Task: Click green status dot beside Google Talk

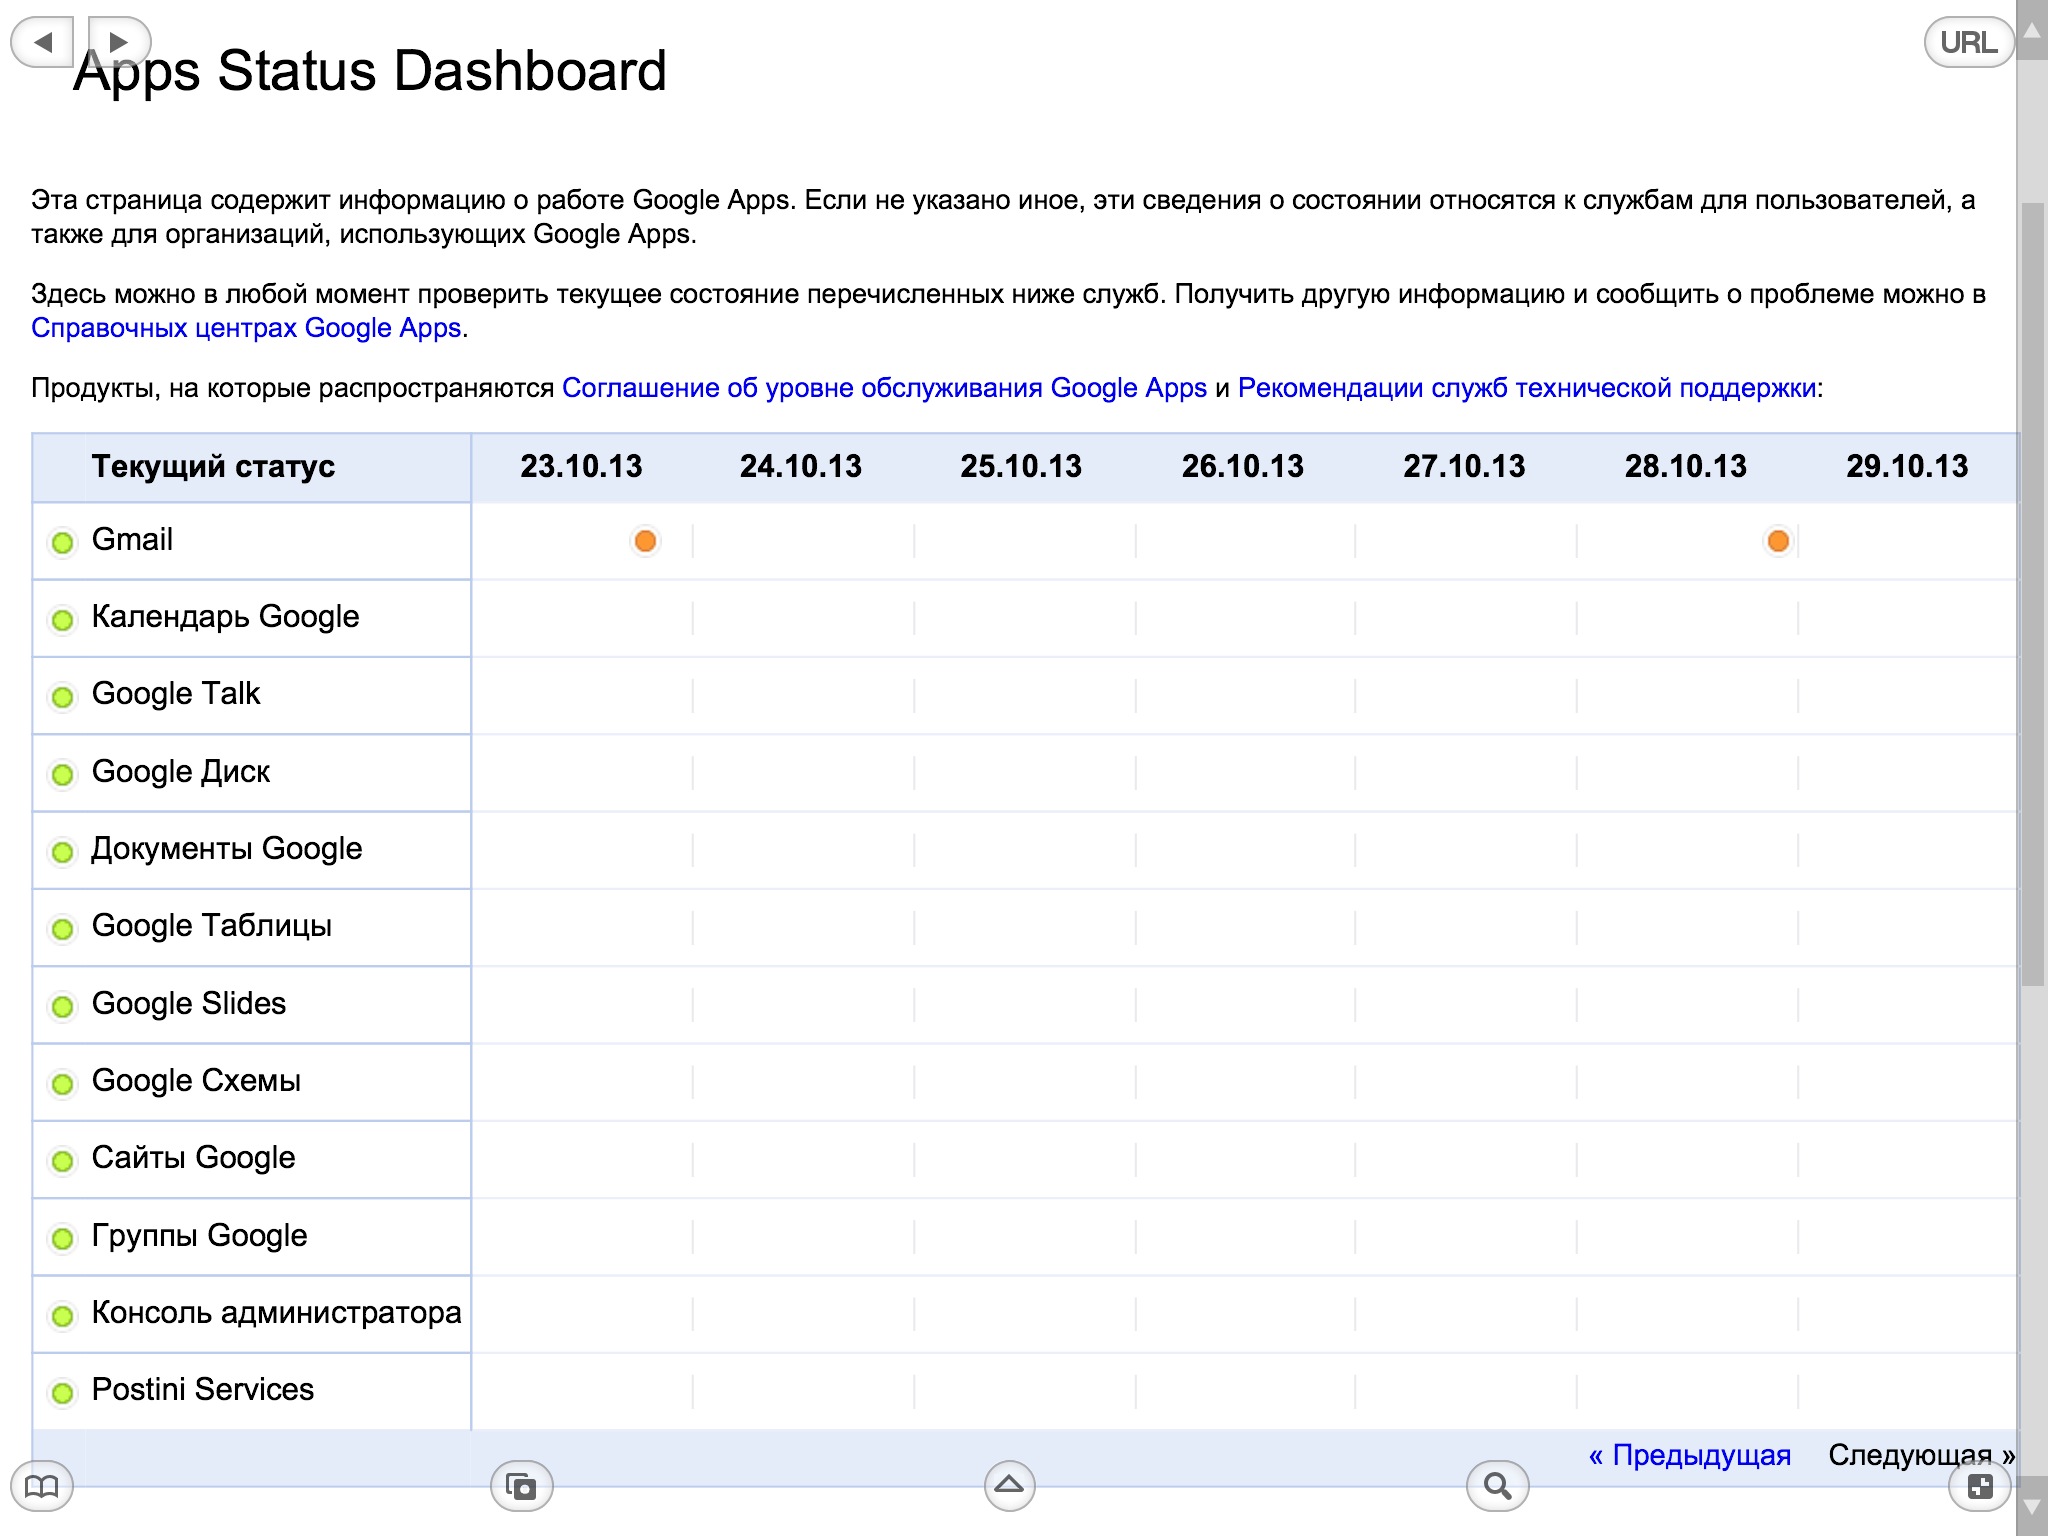Action: [62, 697]
